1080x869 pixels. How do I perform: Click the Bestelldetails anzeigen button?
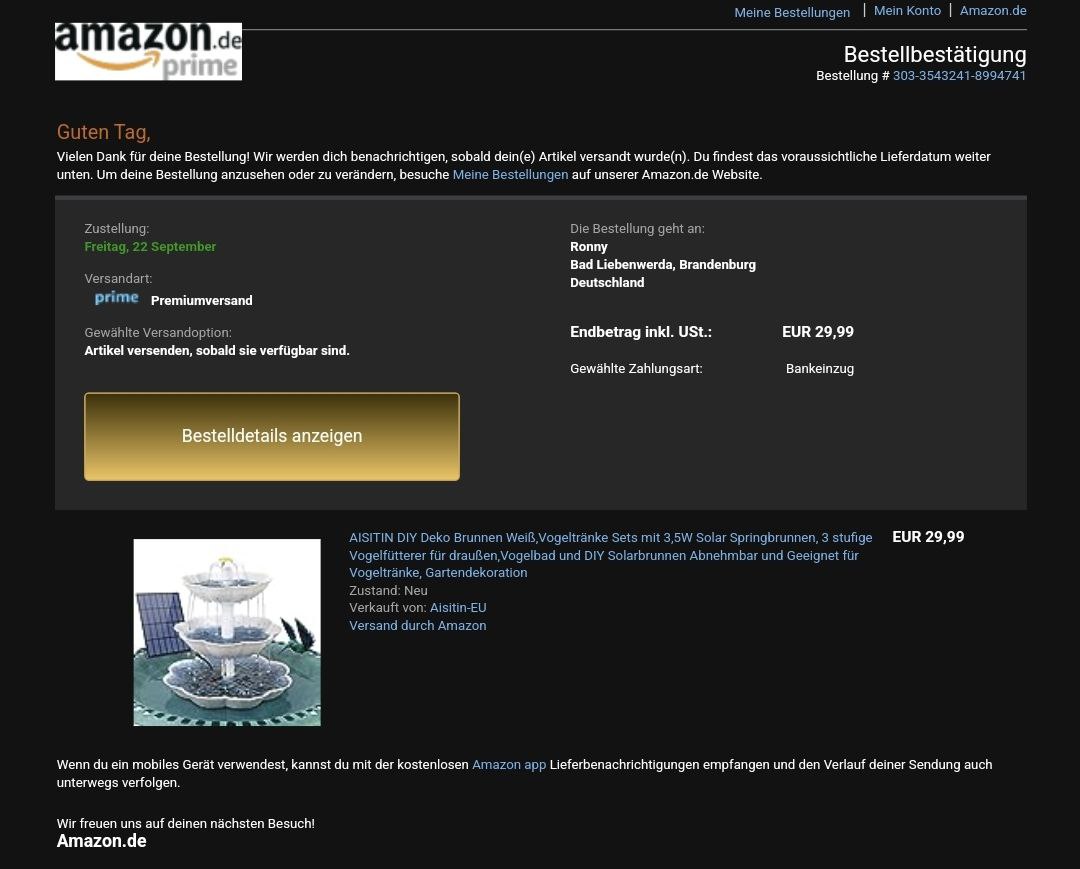click(x=272, y=437)
